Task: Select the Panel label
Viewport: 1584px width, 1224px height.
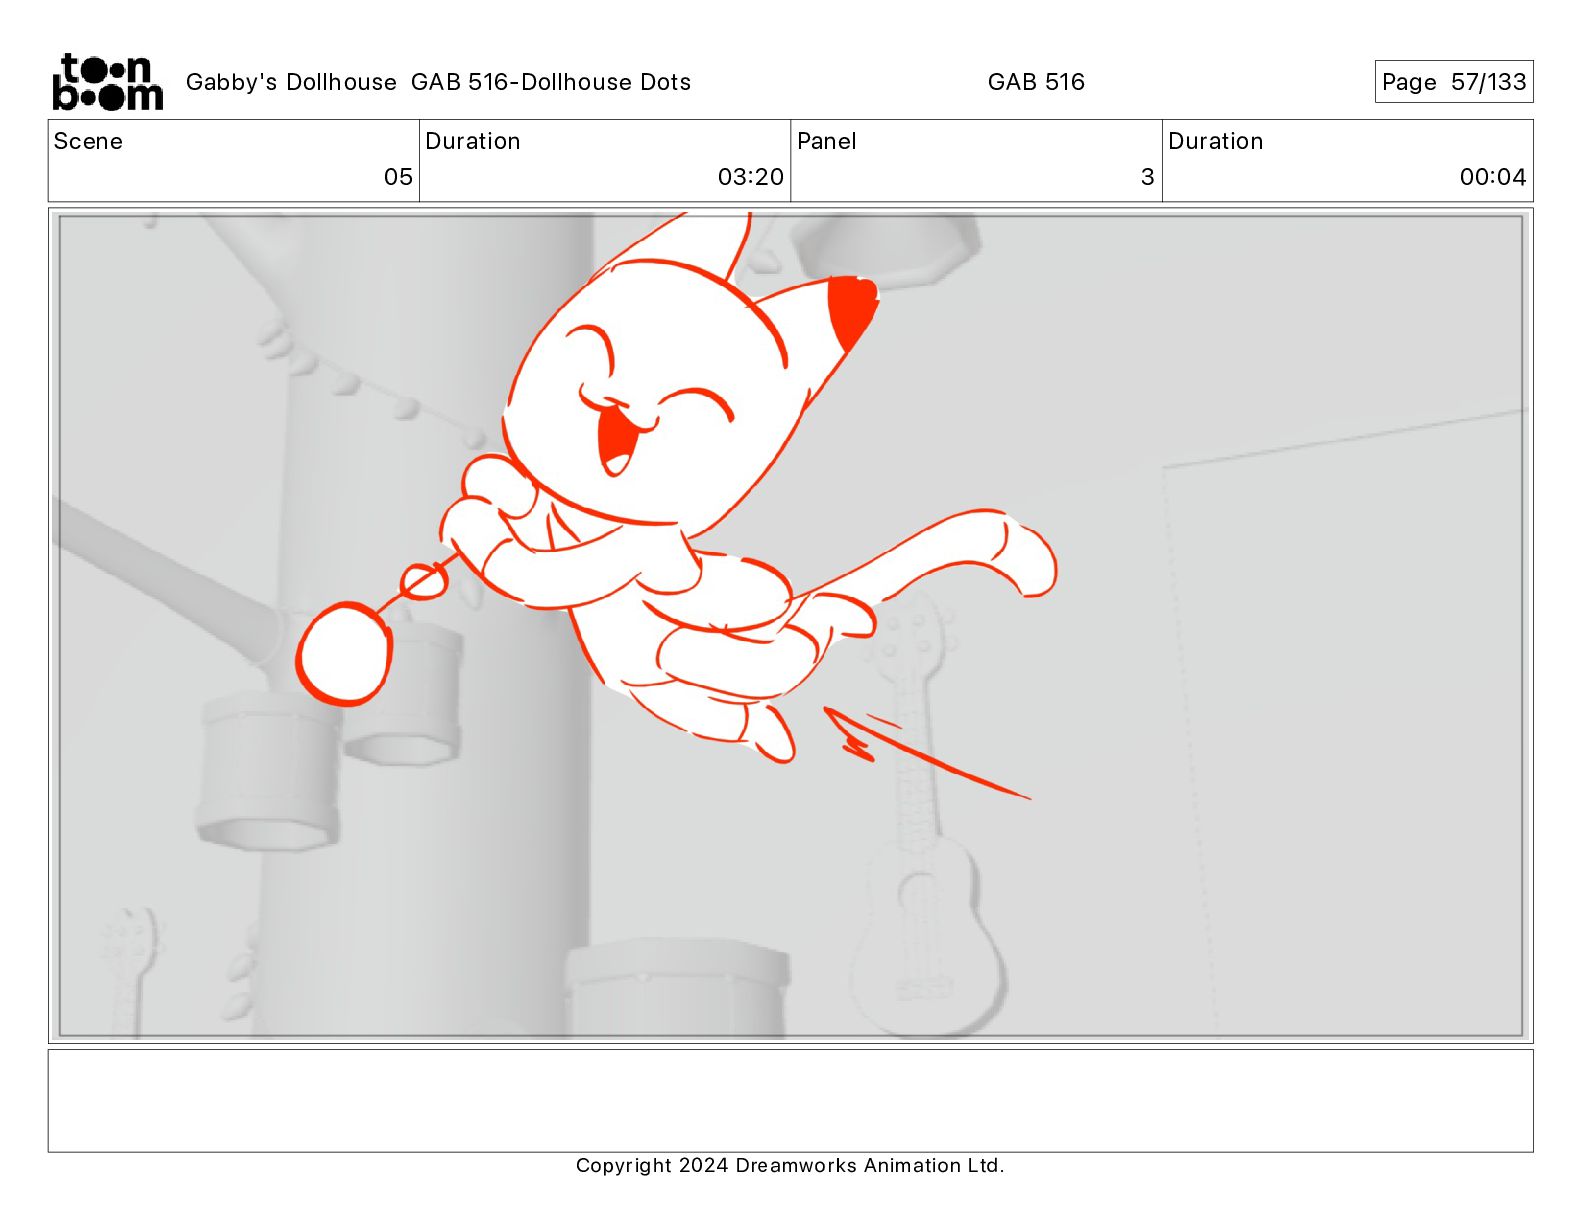Action: (827, 141)
